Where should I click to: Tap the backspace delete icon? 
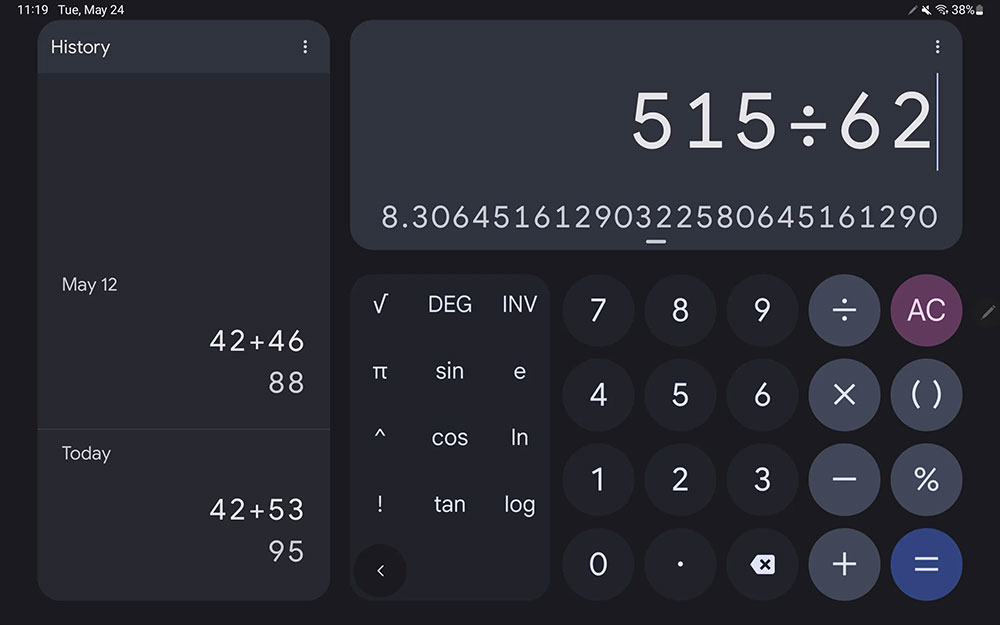[762, 564]
